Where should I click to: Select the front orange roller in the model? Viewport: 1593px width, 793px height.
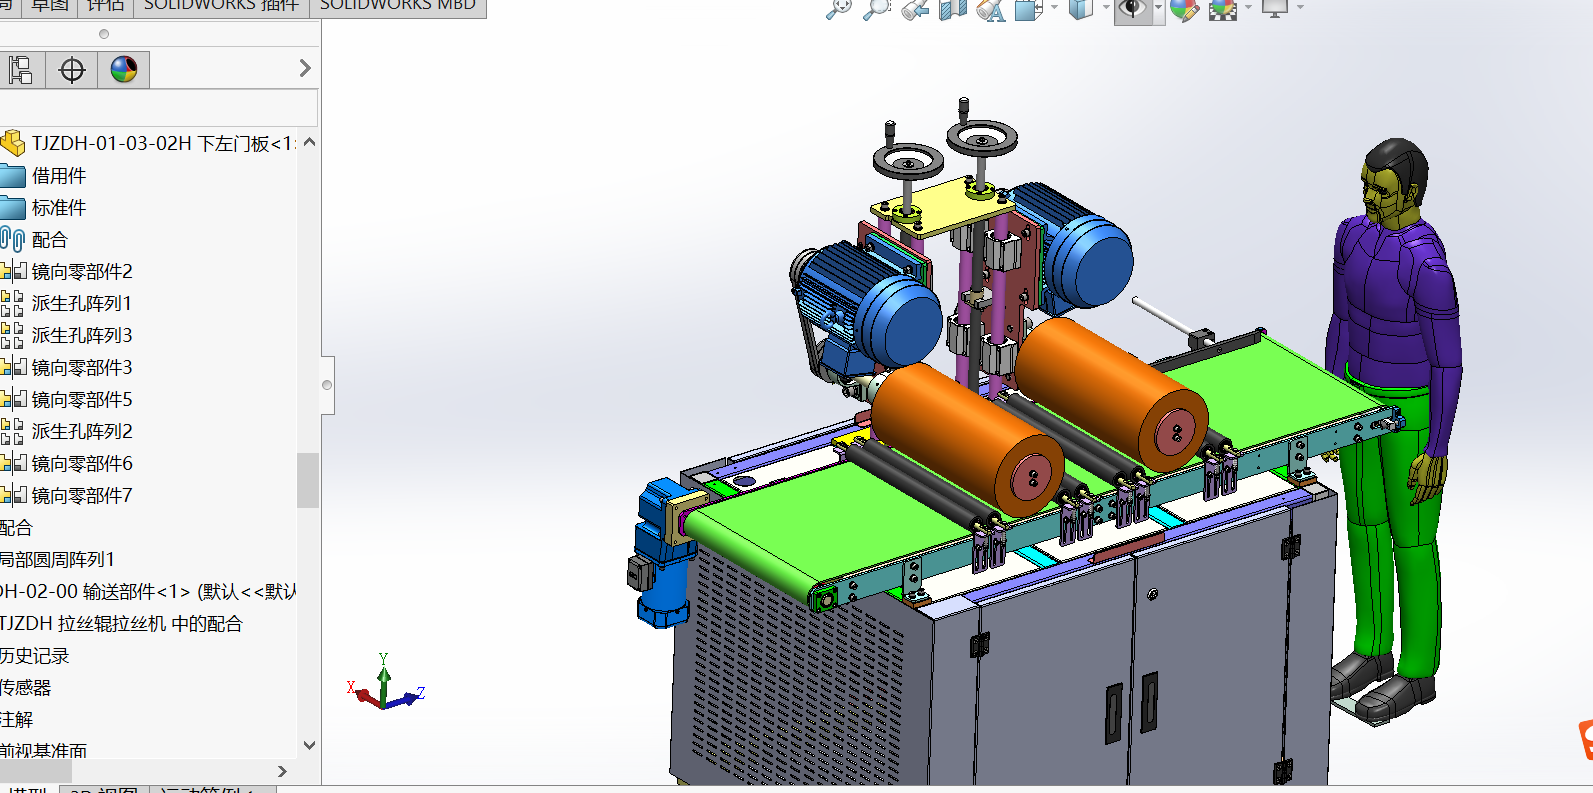point(967,440)
